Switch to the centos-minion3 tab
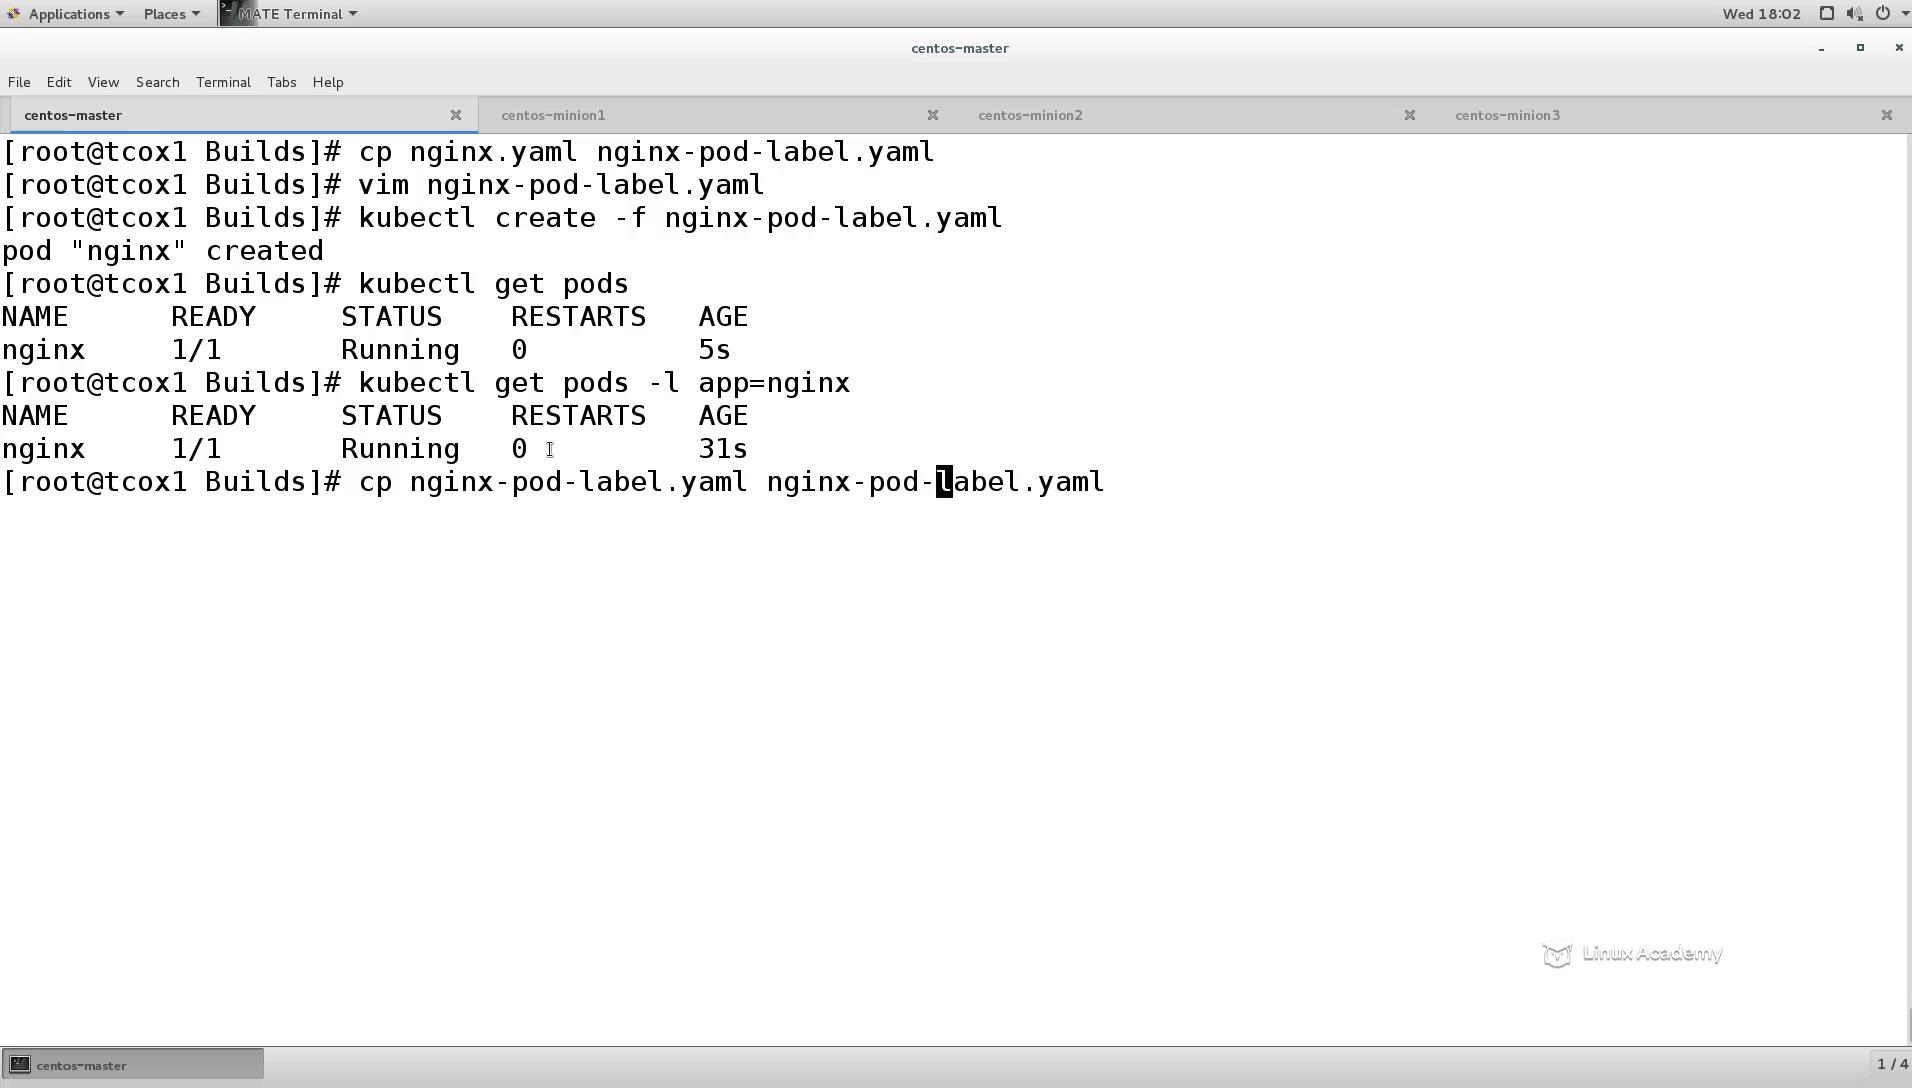Image resolution: width=1912 pixels, height=1088 pixels. [x=1670, y=115]
